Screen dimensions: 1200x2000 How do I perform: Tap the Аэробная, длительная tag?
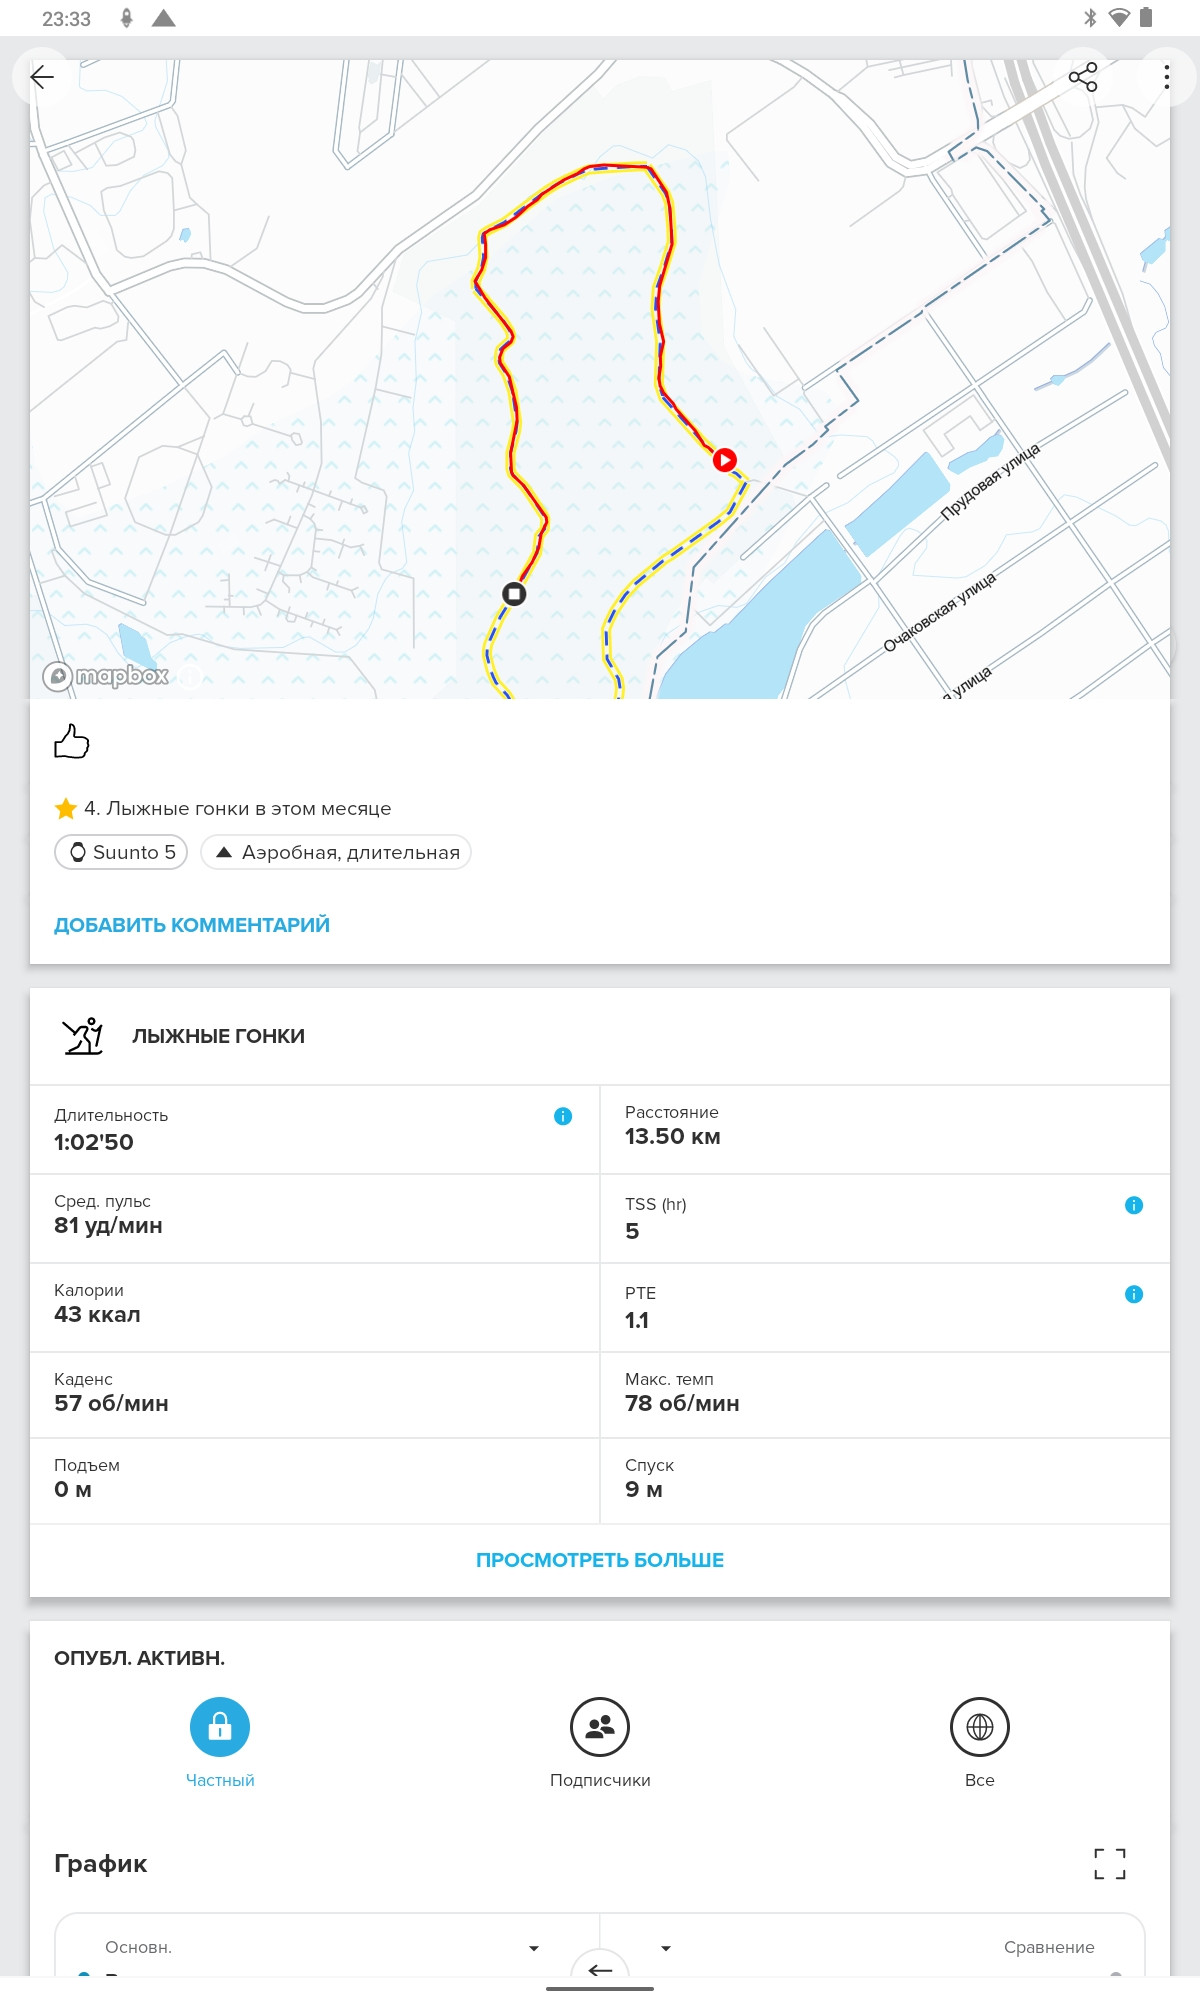336,852
